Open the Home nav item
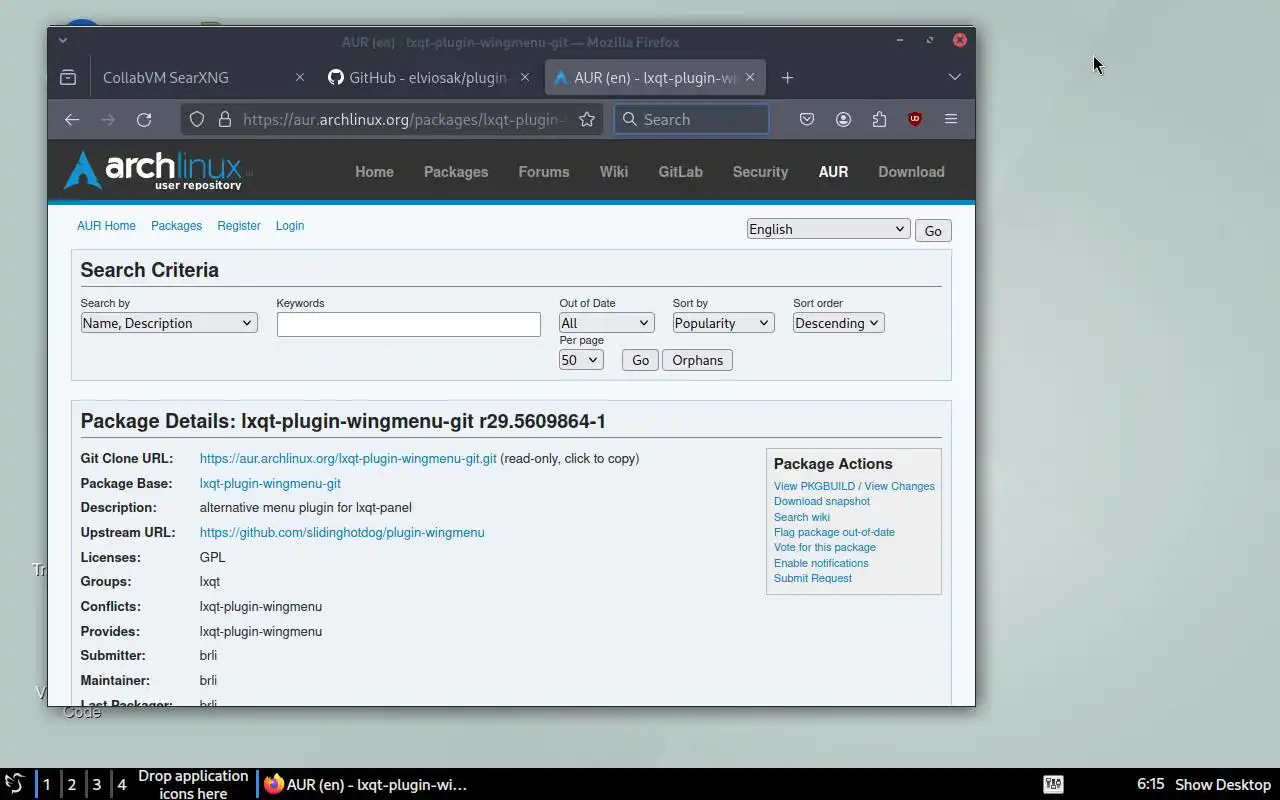Viewport: 1280px width, 800px height. (374, 172)
